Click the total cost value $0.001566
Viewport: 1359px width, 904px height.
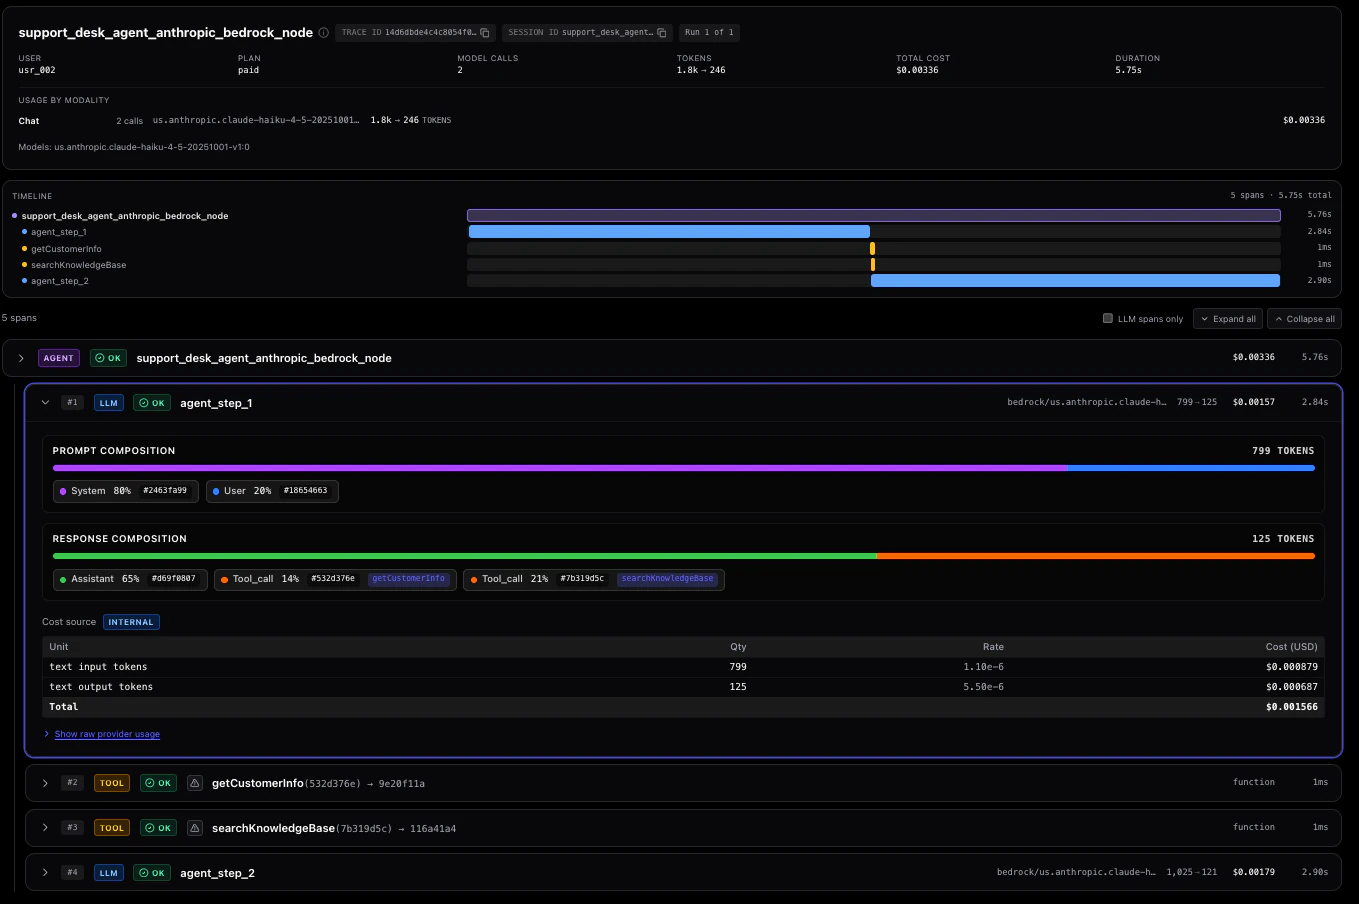click(x=1292, y=707)
